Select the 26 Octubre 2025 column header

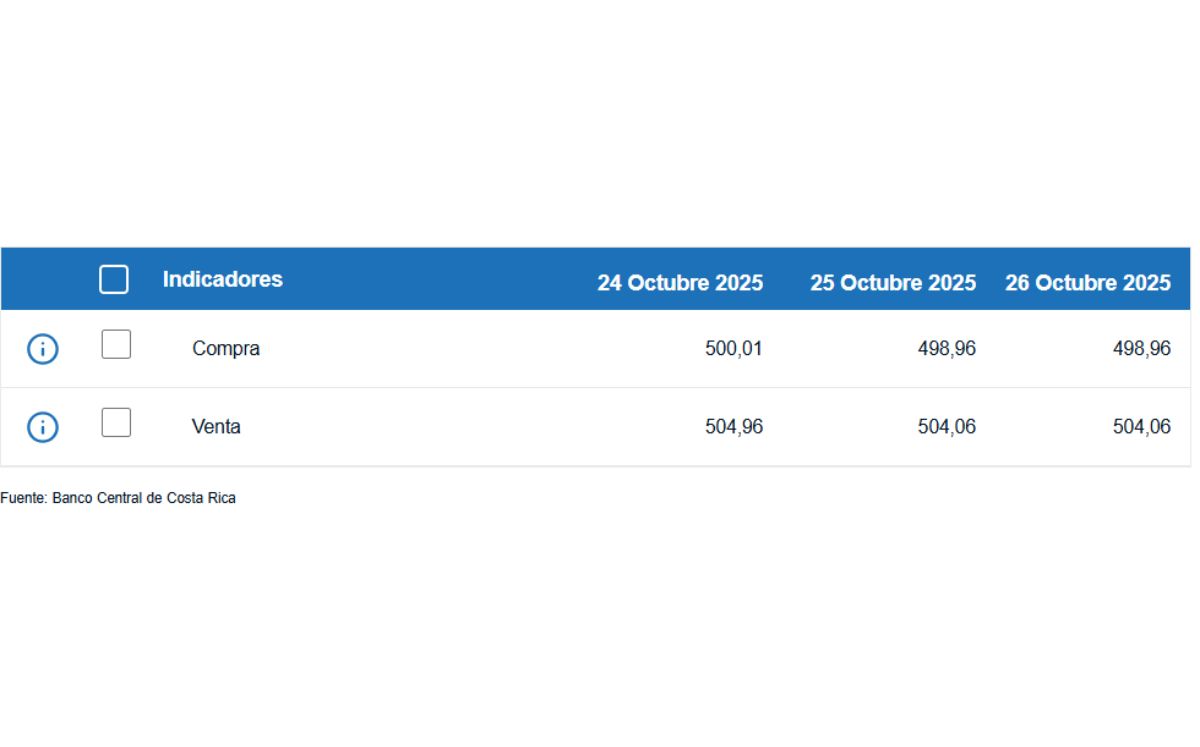(1087, 283)
